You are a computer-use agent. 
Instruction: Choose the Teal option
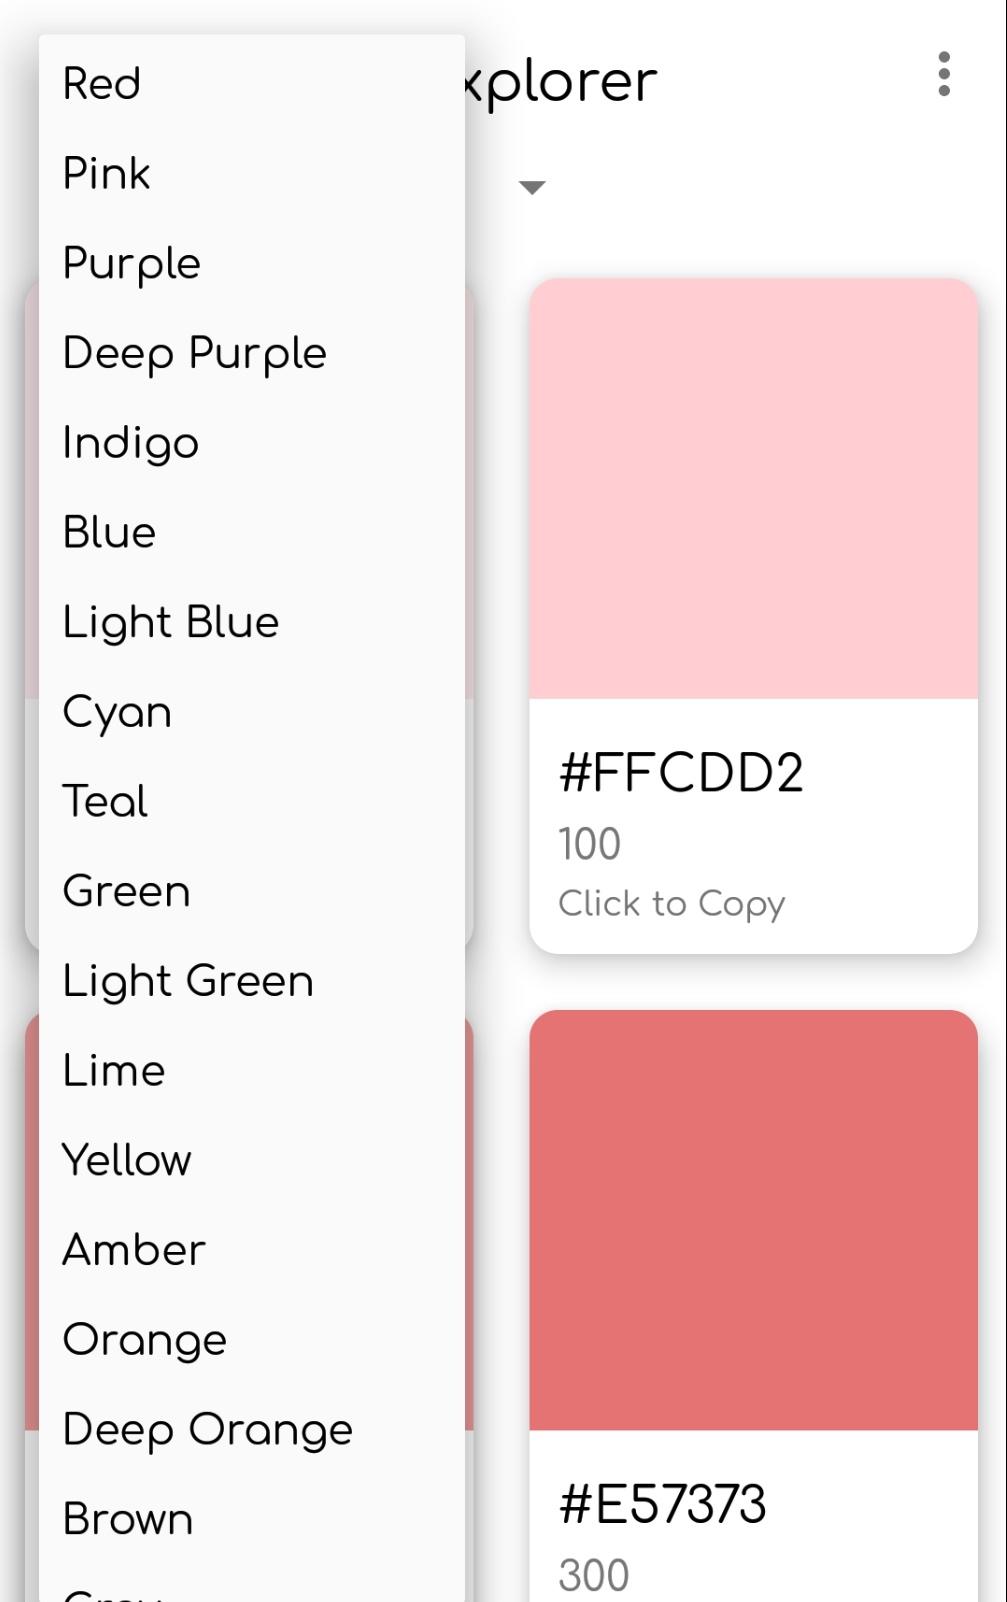pyautogui.click(x=106, y=802)
